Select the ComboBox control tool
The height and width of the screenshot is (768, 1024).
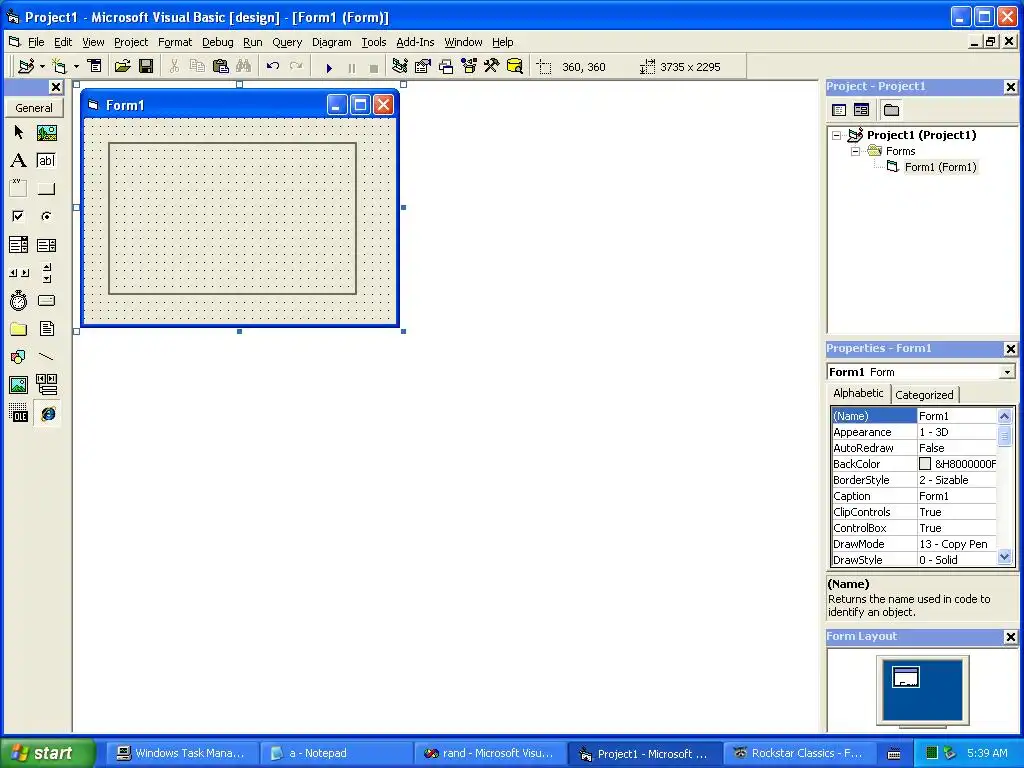(x=18, y=245)
